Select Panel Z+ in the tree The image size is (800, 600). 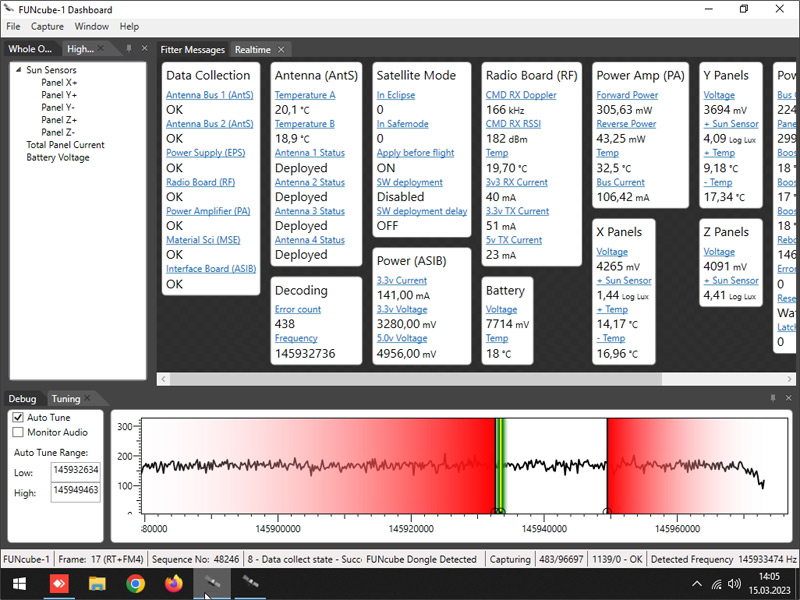(59, 119)
